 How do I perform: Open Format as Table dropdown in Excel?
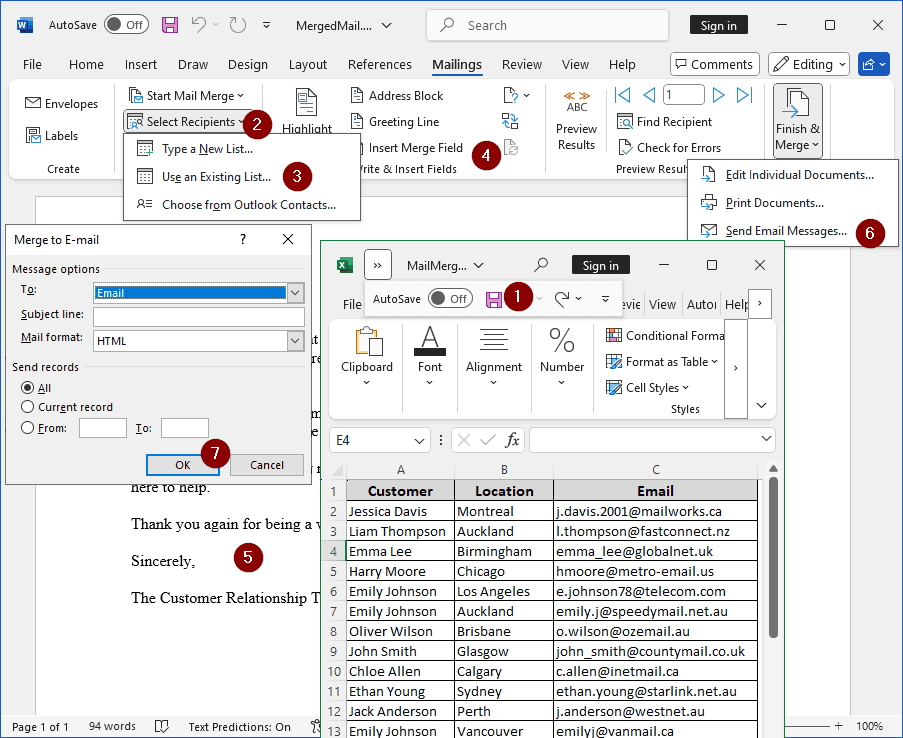[x=662, y=362]
